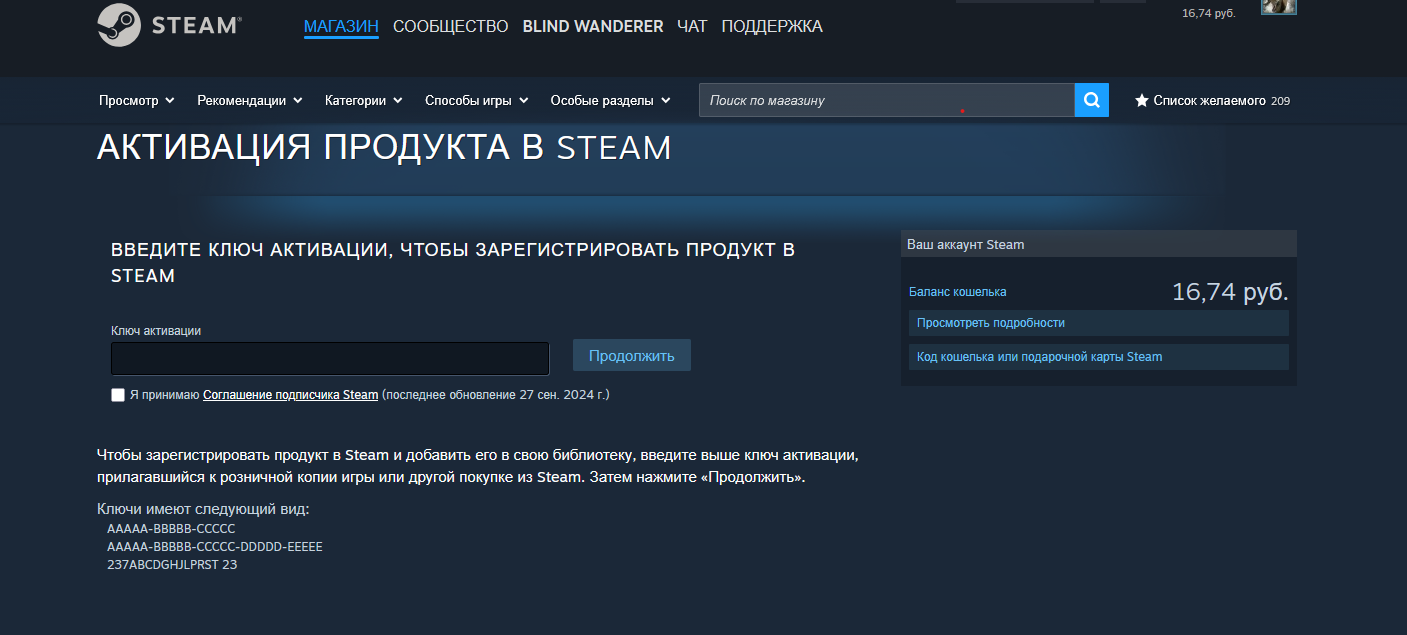This screenshot has width=1407, height=635.
Task: Open the Рекомендации dropdown menu
Action: [x=250, y=101]
